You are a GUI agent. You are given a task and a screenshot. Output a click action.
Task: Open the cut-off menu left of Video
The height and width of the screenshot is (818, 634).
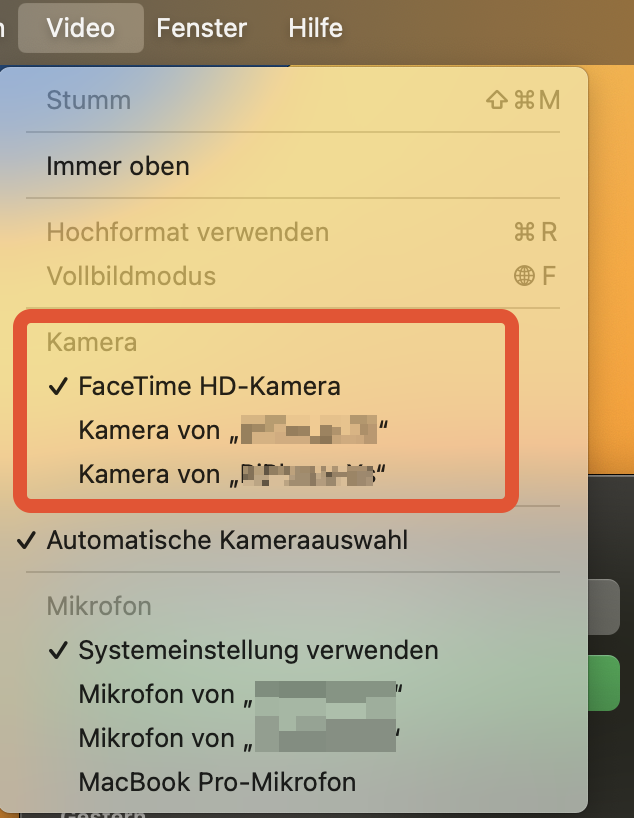(4, 28)
